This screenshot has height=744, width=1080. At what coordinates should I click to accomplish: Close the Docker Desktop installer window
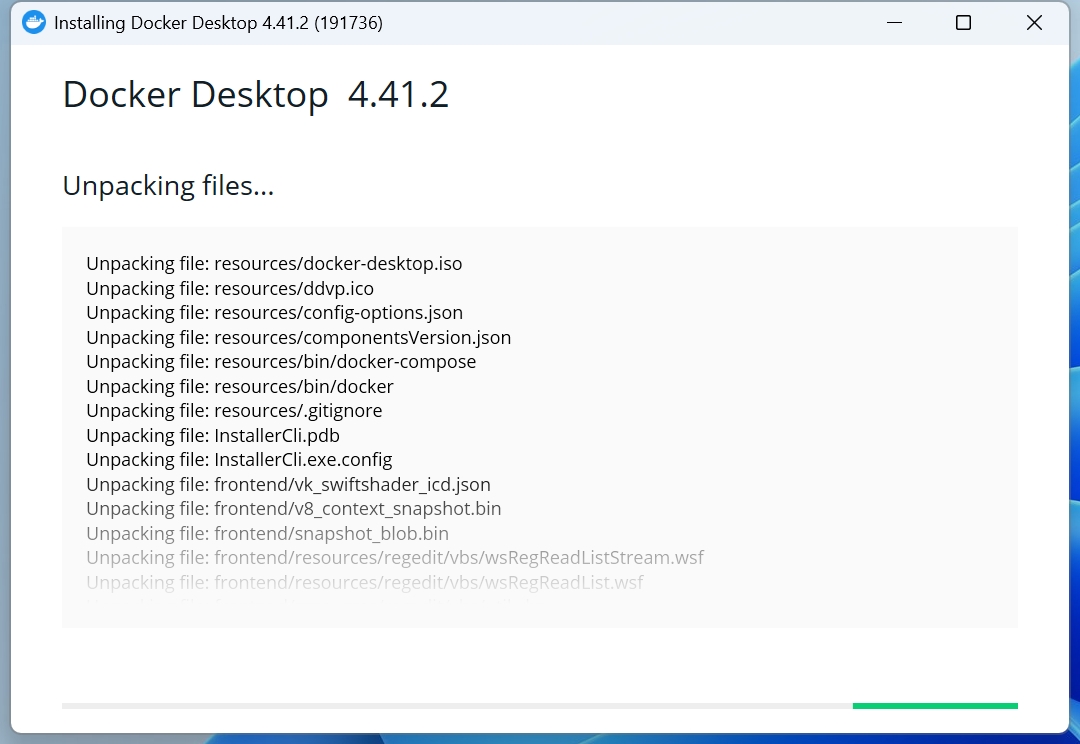point(1034,22)
